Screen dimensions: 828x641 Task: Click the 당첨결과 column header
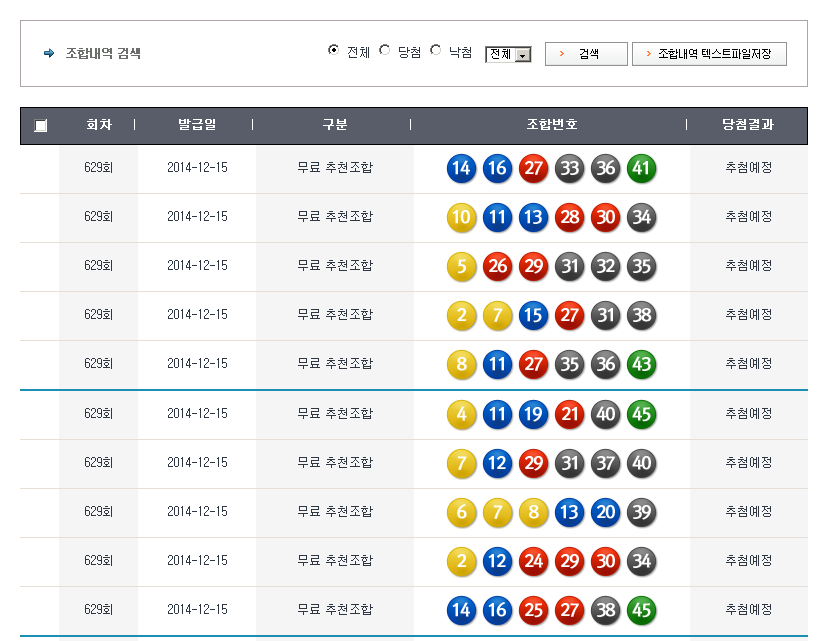(748, 125)
